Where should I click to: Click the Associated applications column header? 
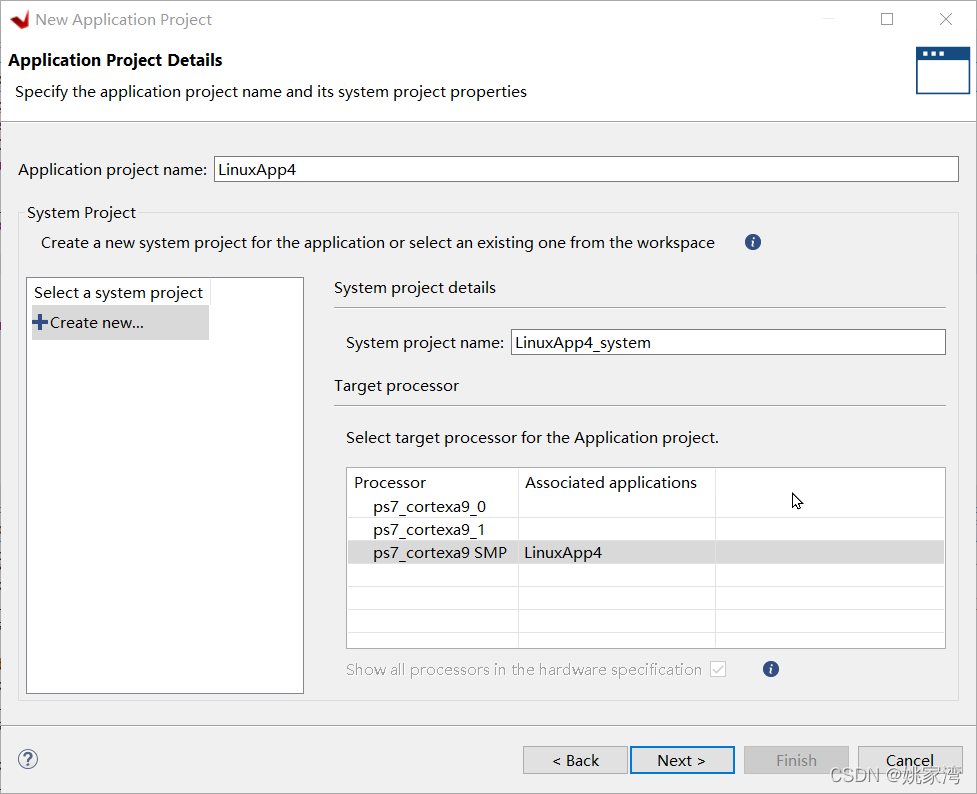[611, 482]
